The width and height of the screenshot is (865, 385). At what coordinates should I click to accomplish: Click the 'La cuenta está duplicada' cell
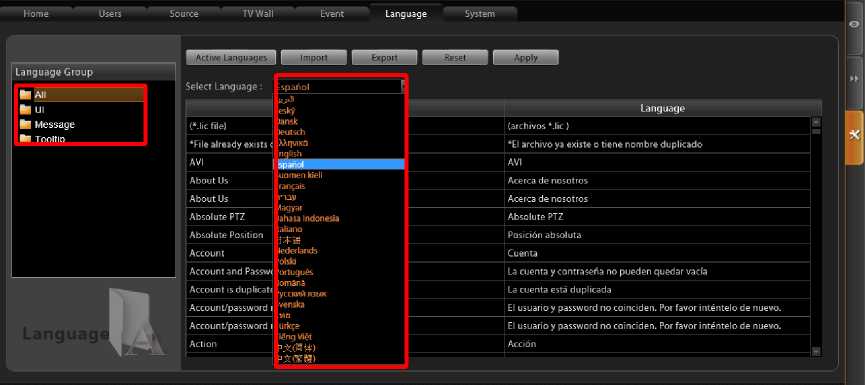tap(657, 290)
